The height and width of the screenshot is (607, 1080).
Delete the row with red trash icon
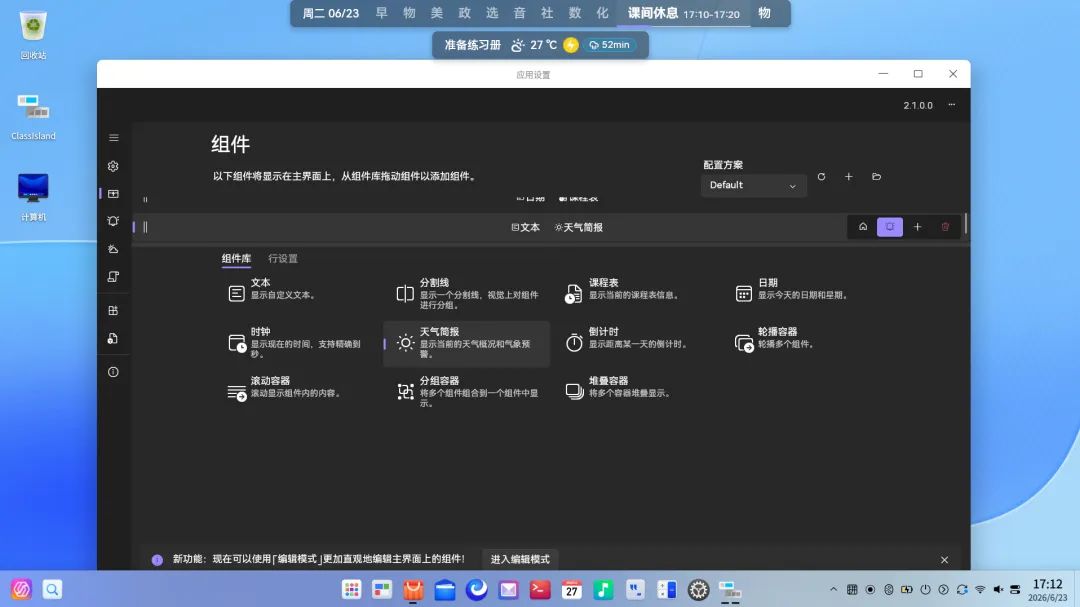click(945, 227)
